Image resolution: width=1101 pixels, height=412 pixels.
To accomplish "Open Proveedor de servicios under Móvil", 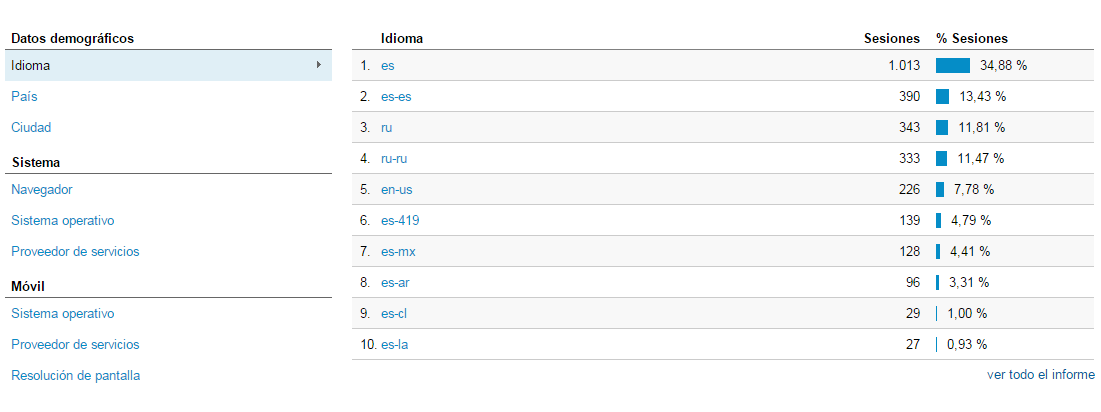I will 75,344.
